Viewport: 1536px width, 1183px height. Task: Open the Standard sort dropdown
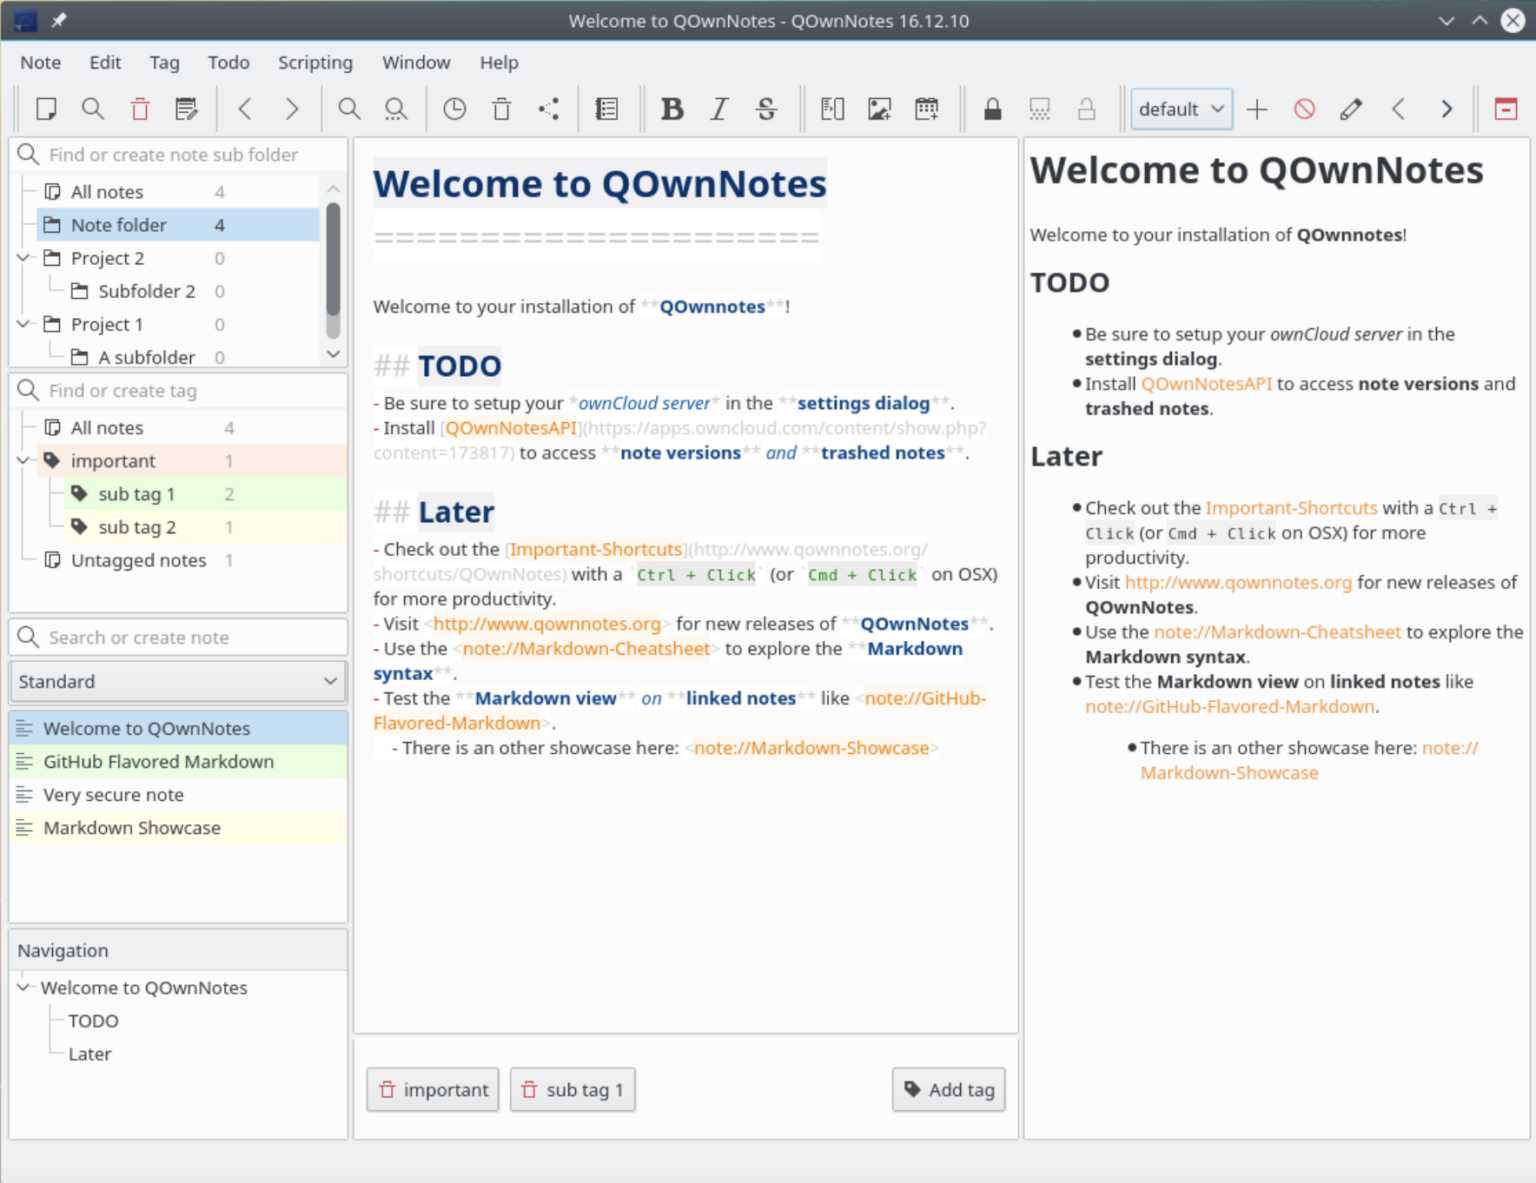click(x=178, y=682)
